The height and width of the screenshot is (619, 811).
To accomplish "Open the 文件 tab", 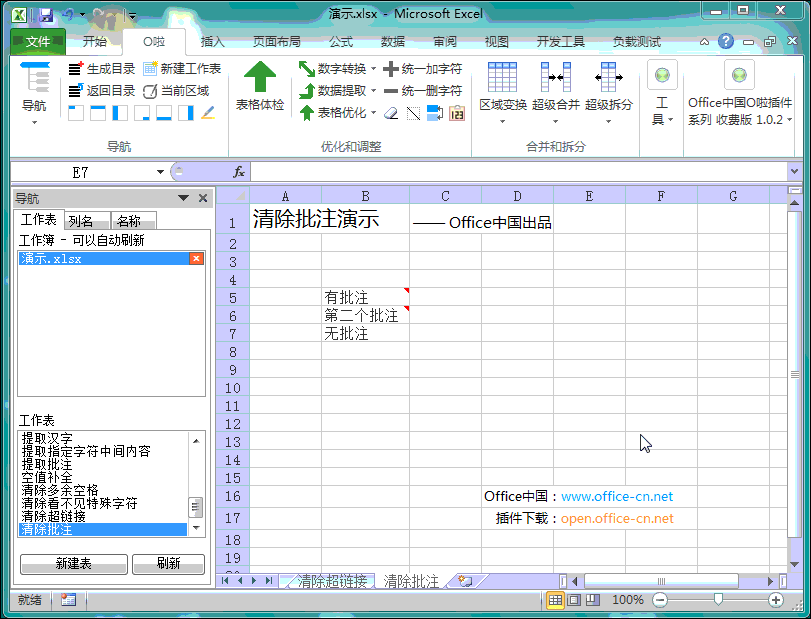I will click(x=38, y=41).
